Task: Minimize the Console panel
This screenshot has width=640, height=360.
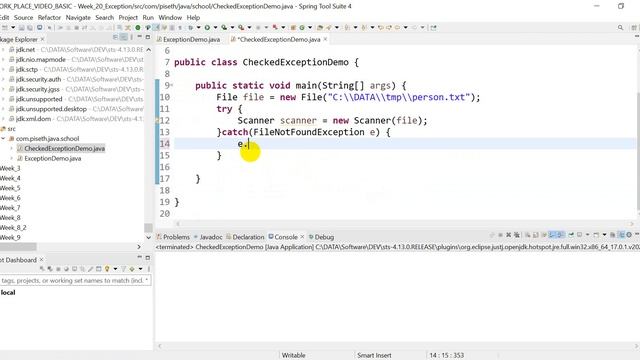Action: click(637, 234)
